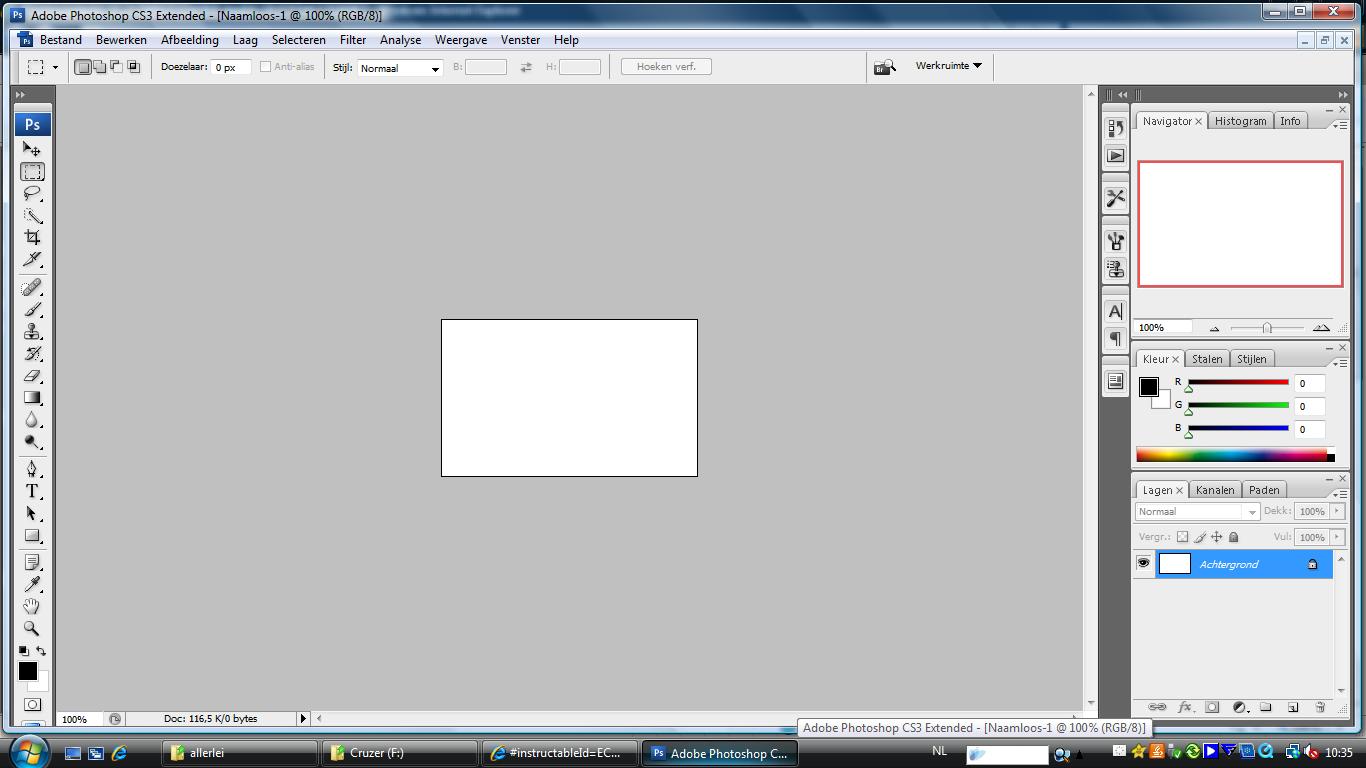This screenshot has width=1366, height=768.
Task: Open the Actions panel icon
Action: (1115, 156)
